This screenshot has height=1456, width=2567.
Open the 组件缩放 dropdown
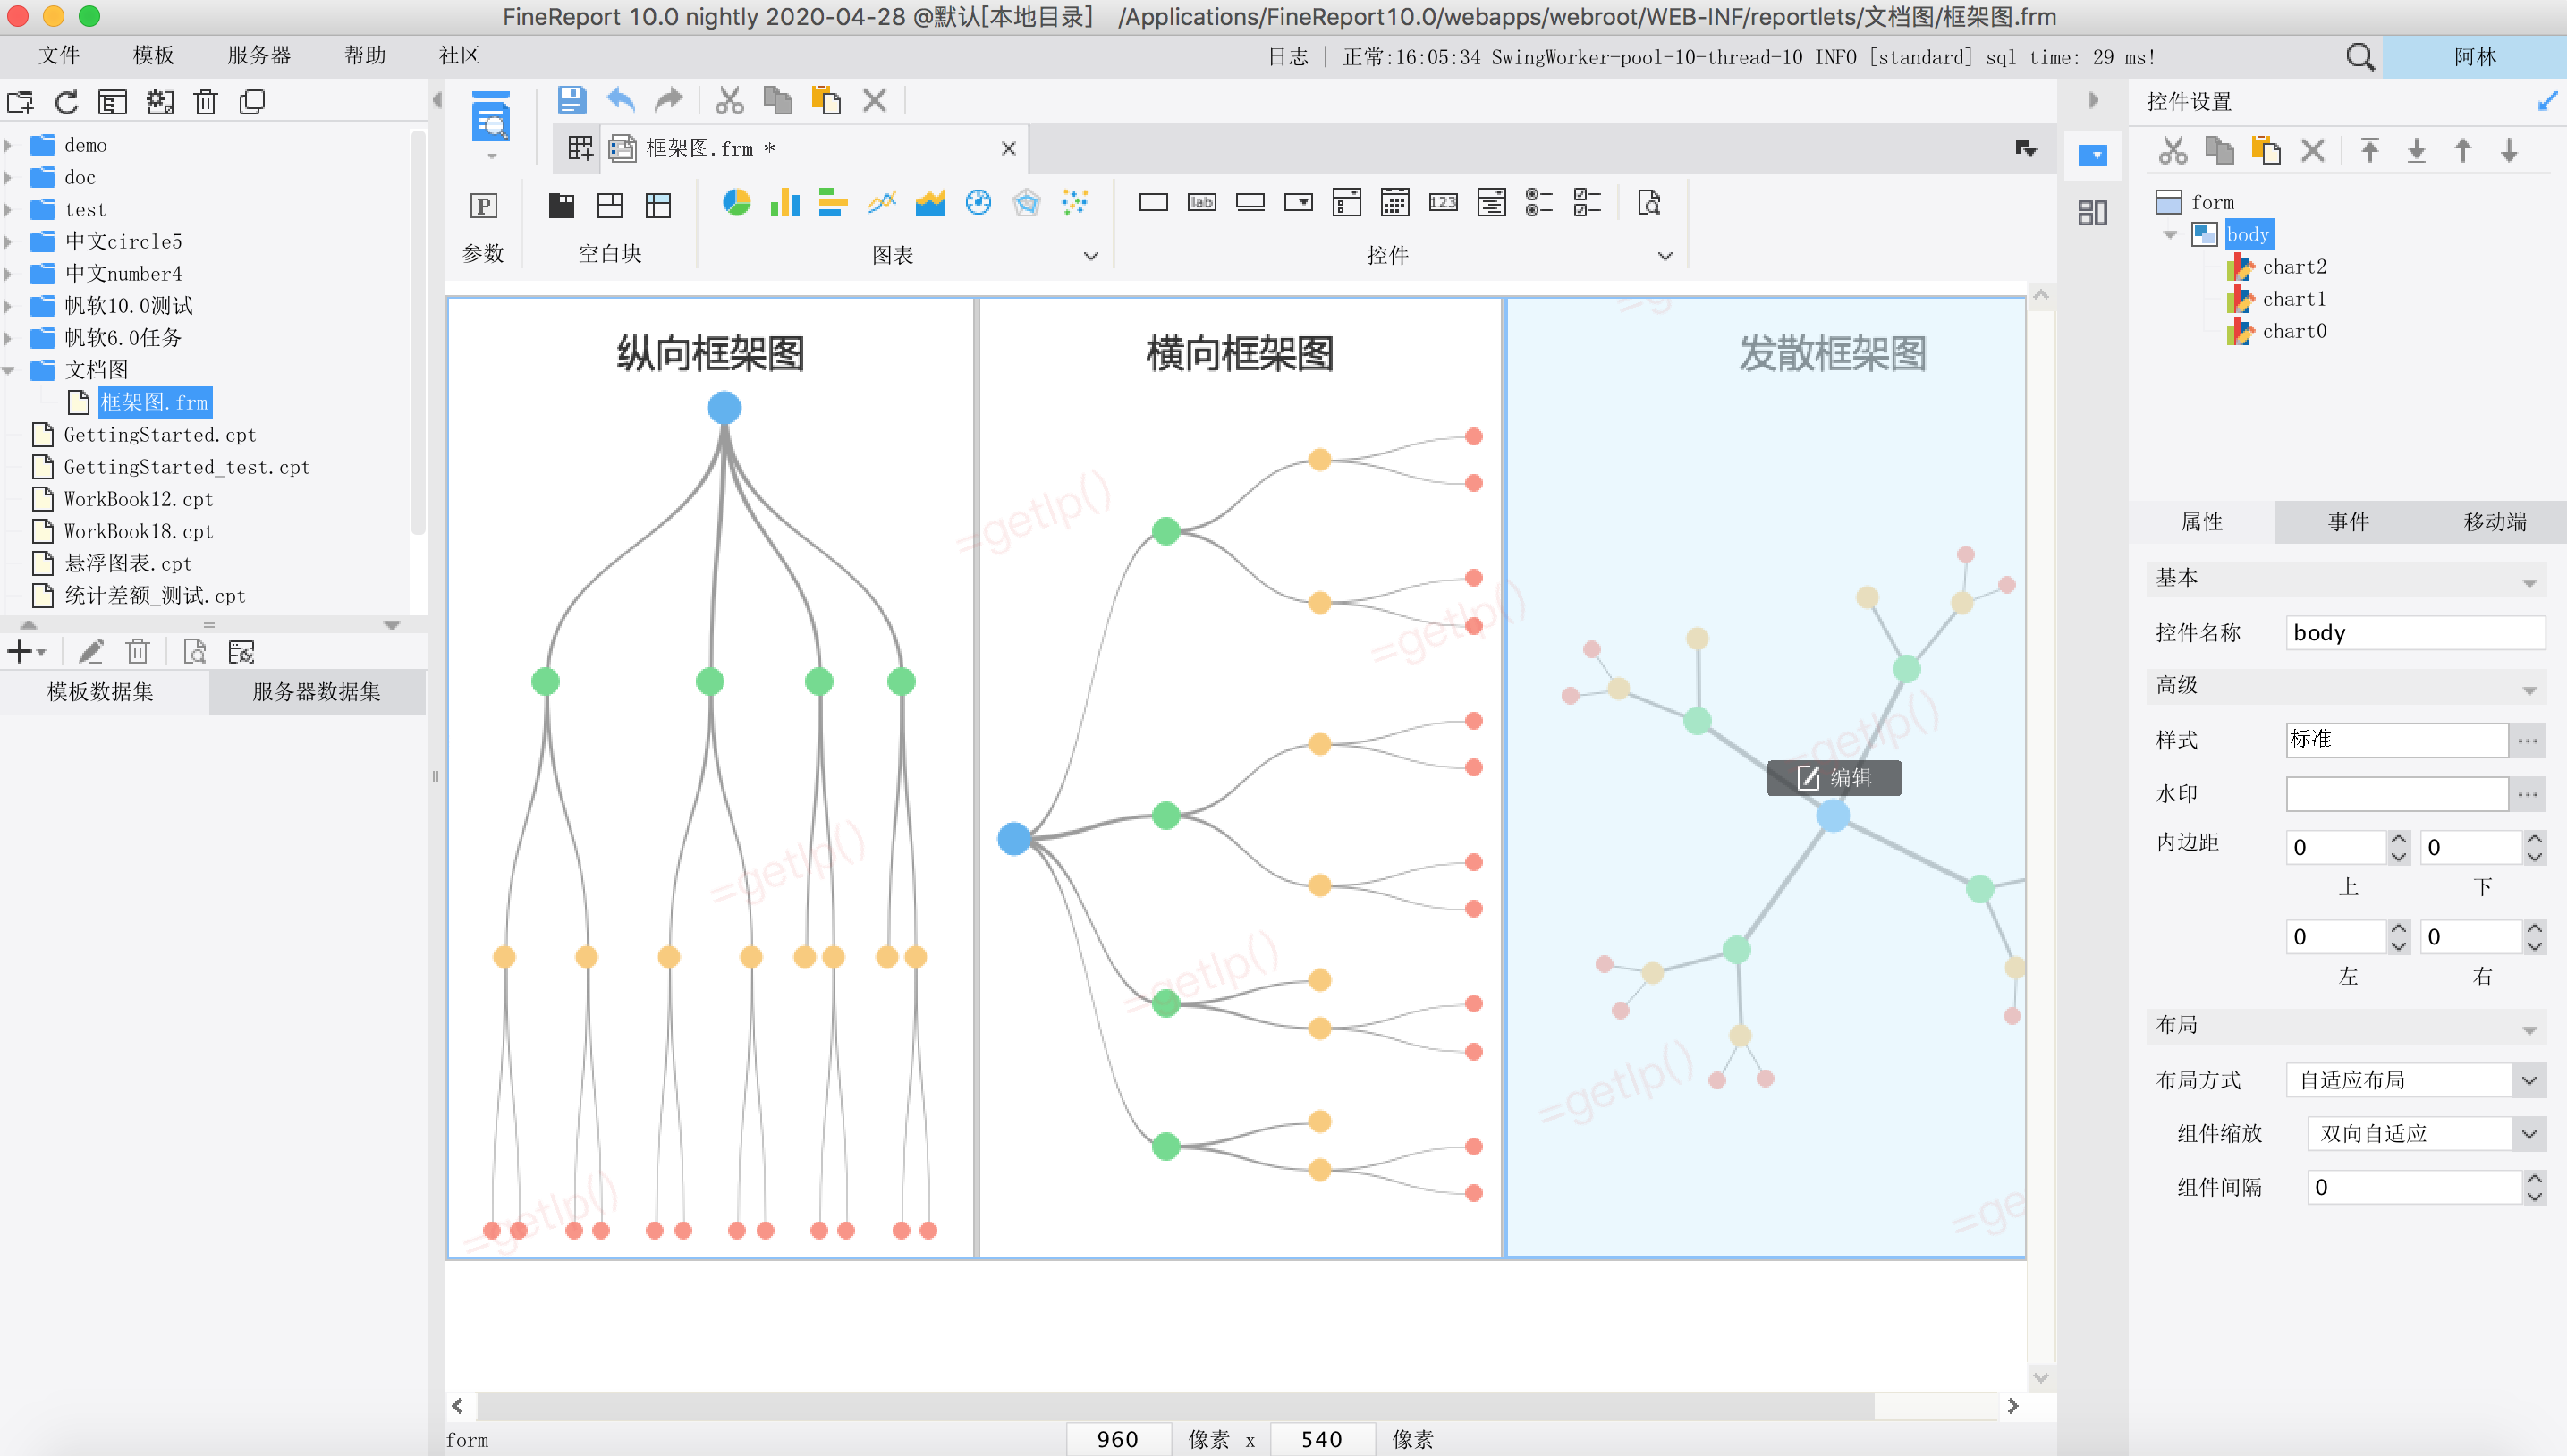point(2528,1134)
